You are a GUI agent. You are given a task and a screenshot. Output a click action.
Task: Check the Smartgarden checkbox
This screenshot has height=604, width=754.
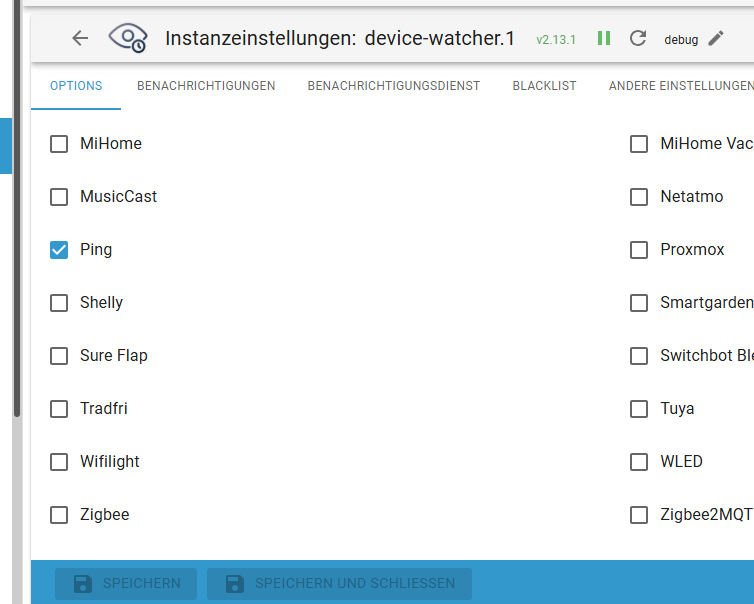coord(639,303)
